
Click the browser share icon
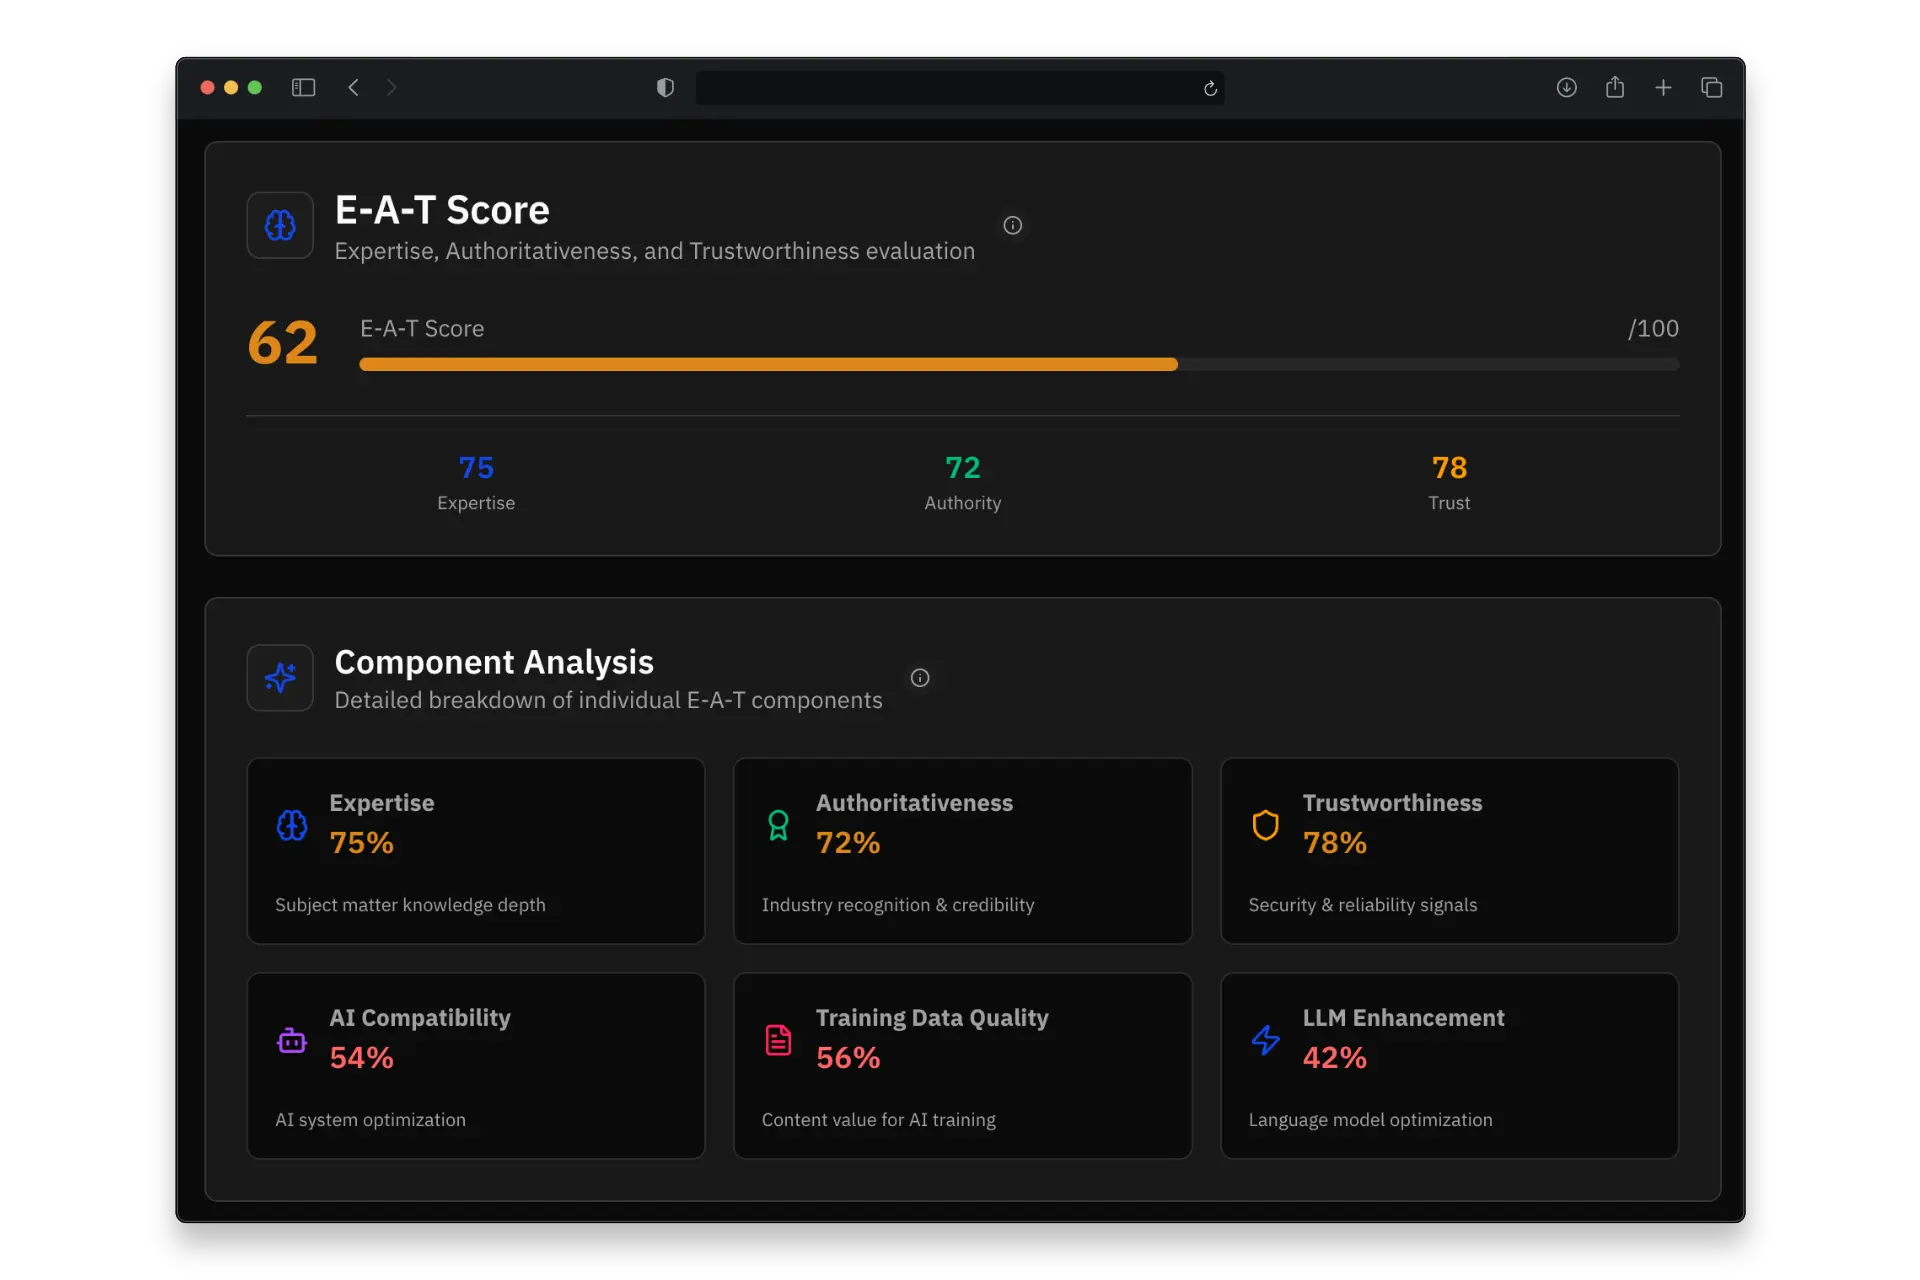coord(1615,87)
